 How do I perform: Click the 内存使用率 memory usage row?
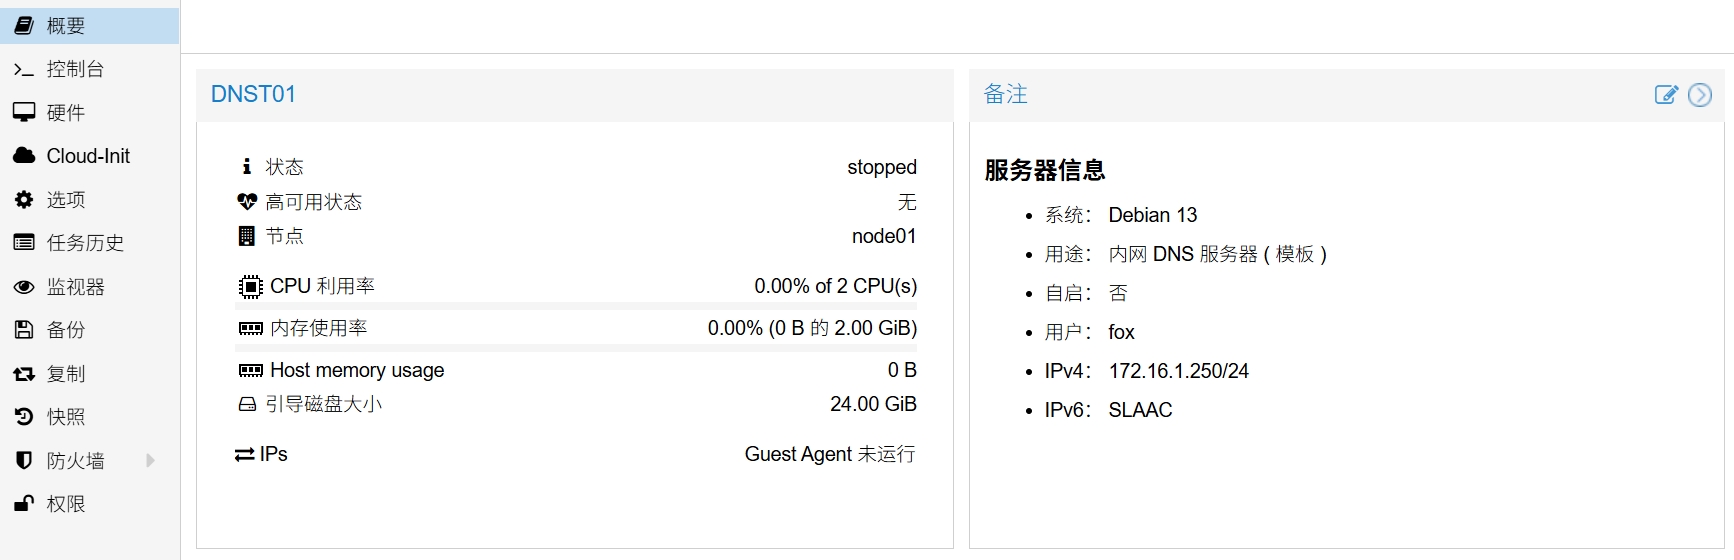576,328
